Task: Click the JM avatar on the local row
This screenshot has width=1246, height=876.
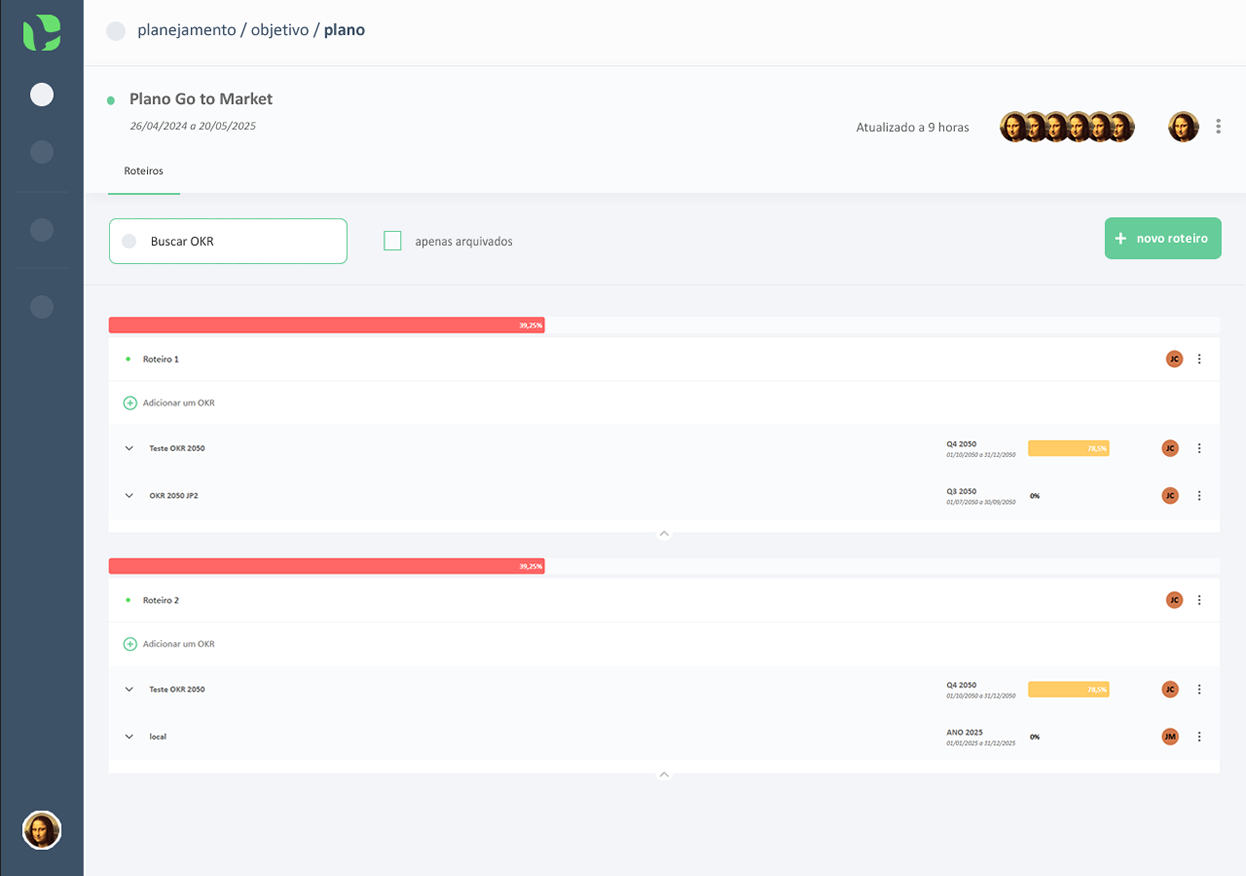Action: [1170, 737]
